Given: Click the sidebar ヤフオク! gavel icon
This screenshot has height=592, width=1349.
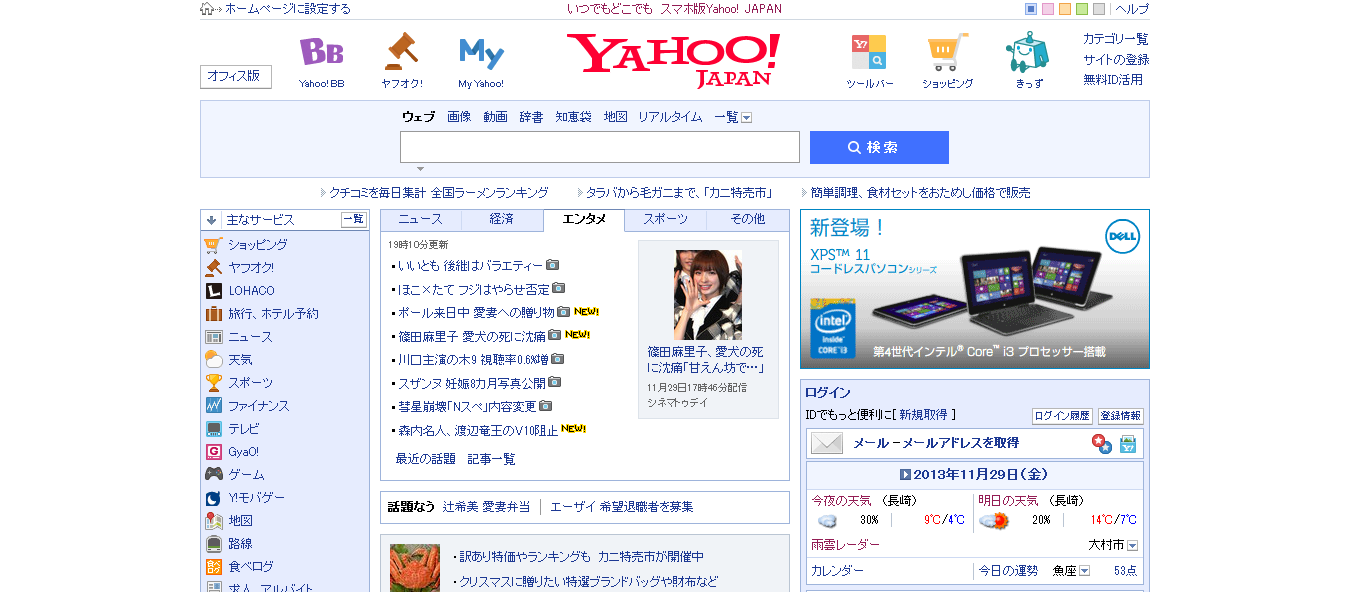Looking at the screenshot, I should point(213,267).
